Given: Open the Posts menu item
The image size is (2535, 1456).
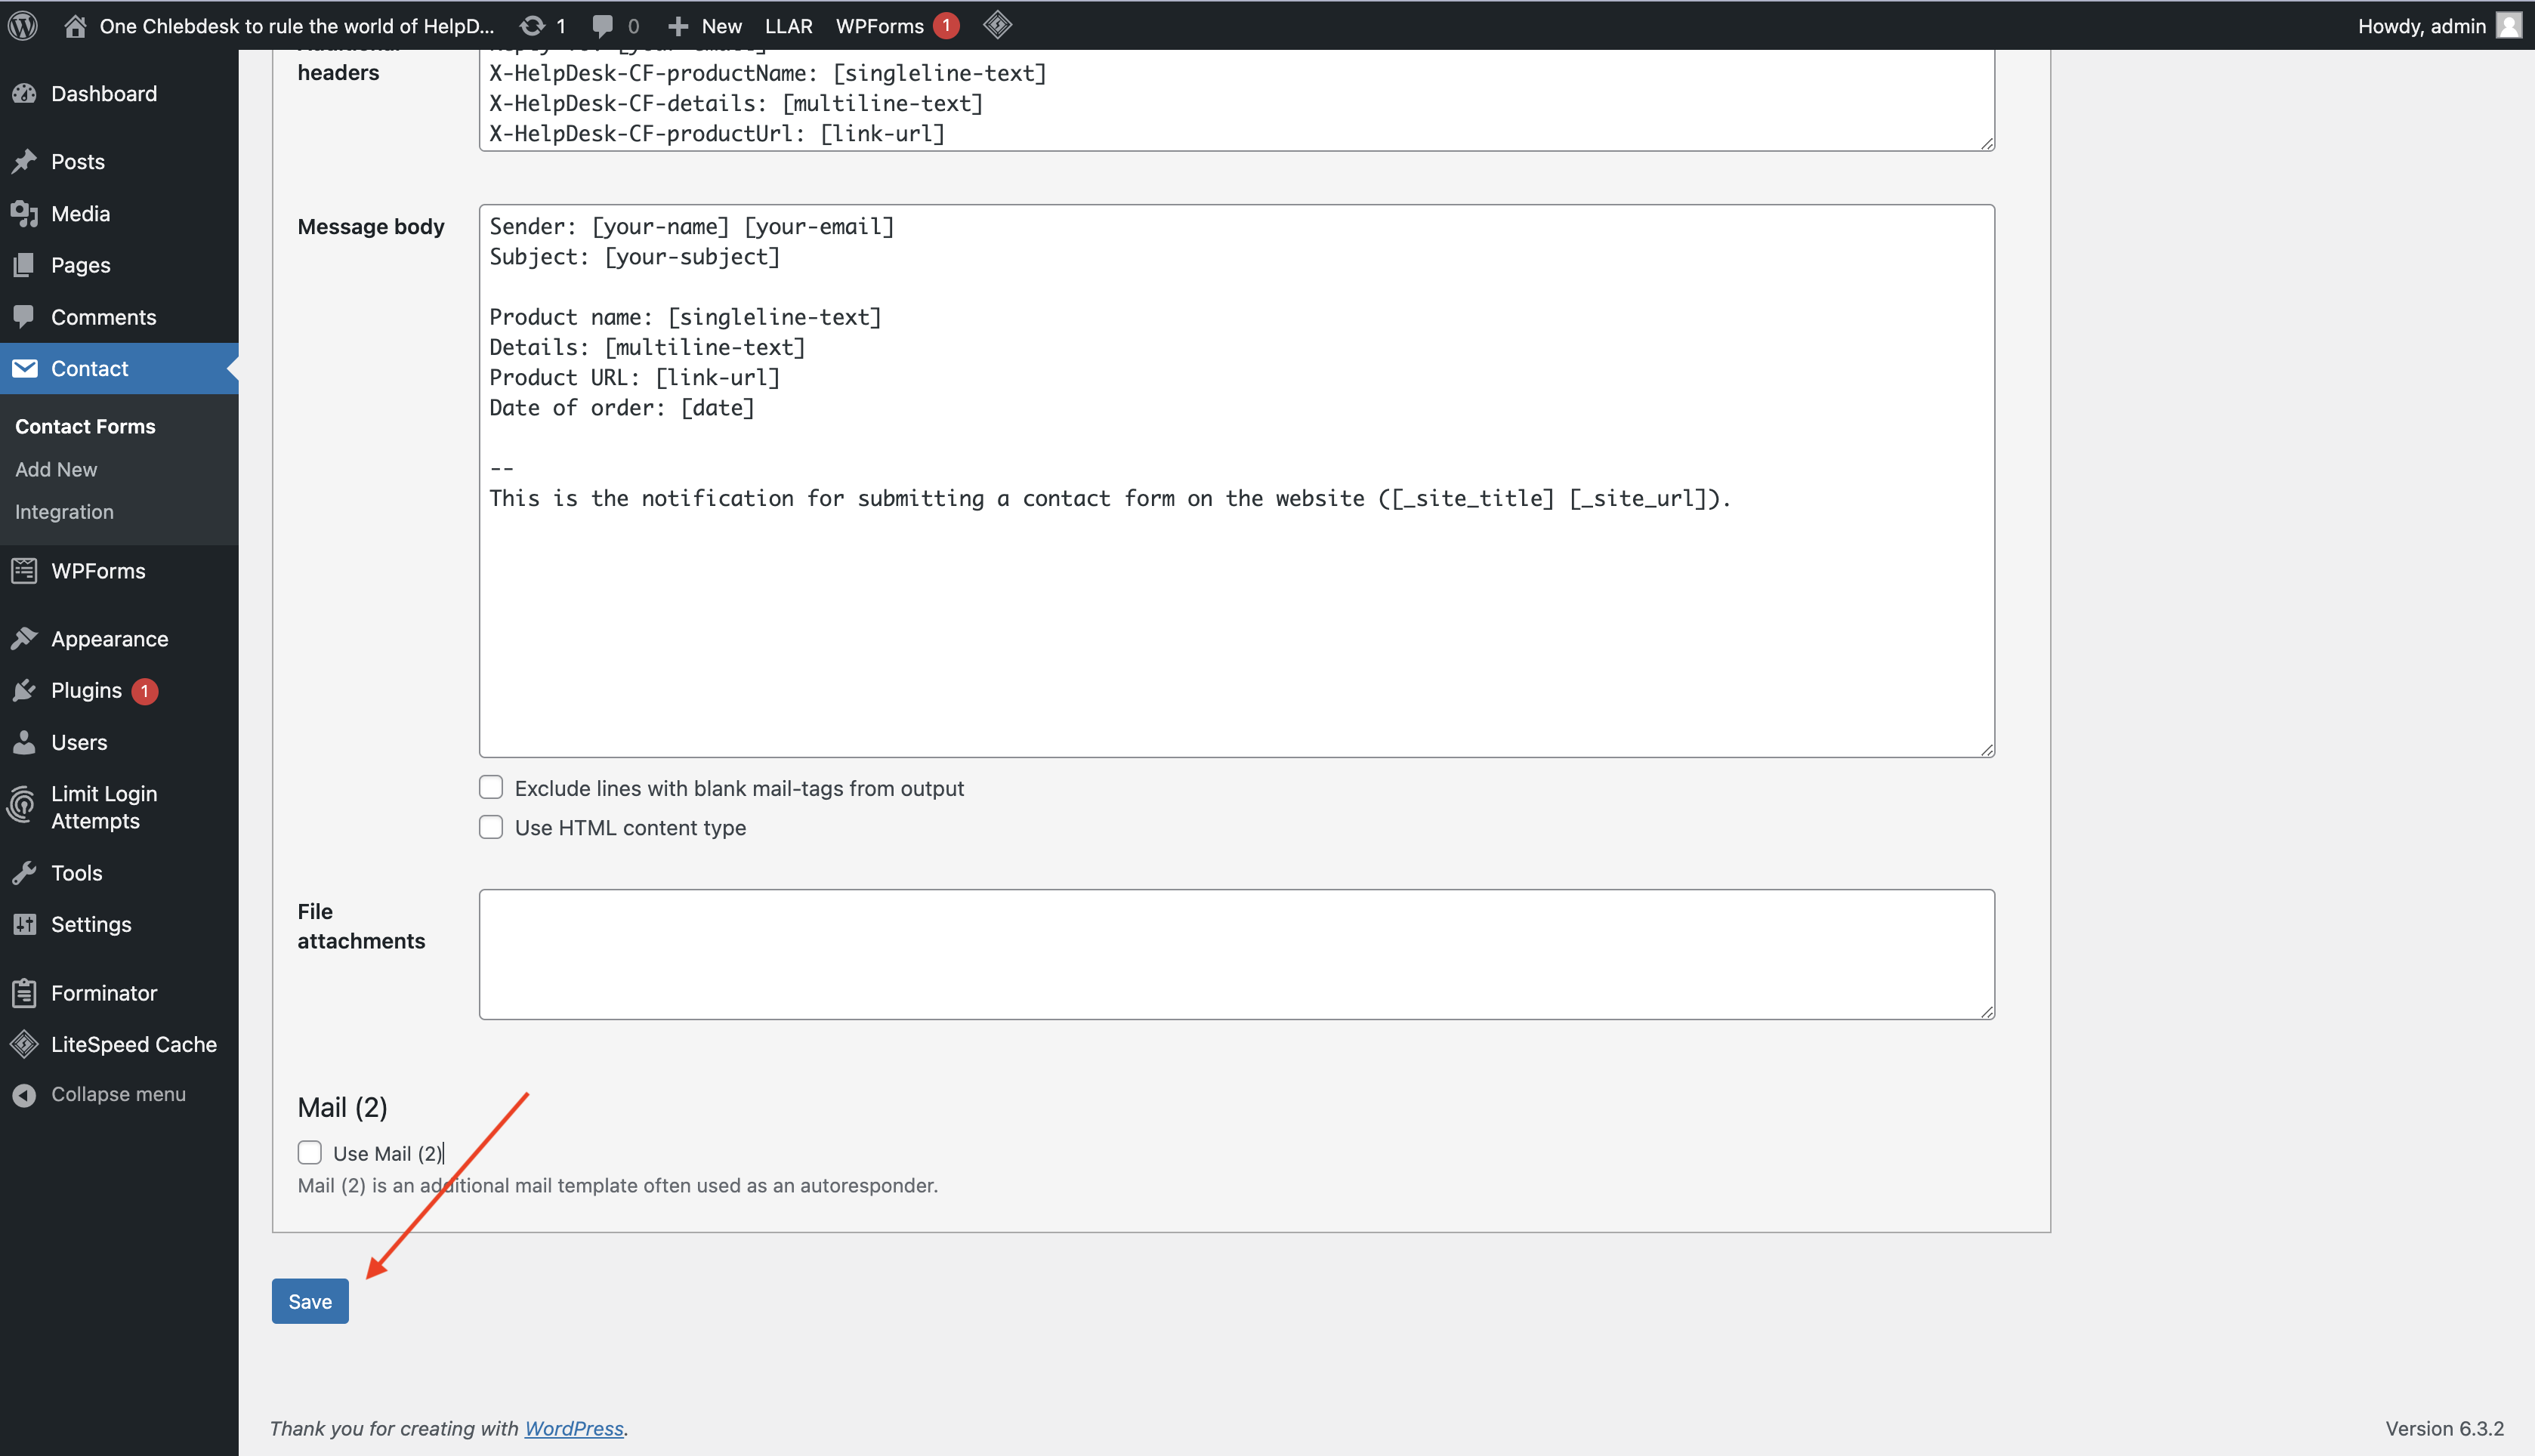Looking at the screenshot, I should coord(76,160).
